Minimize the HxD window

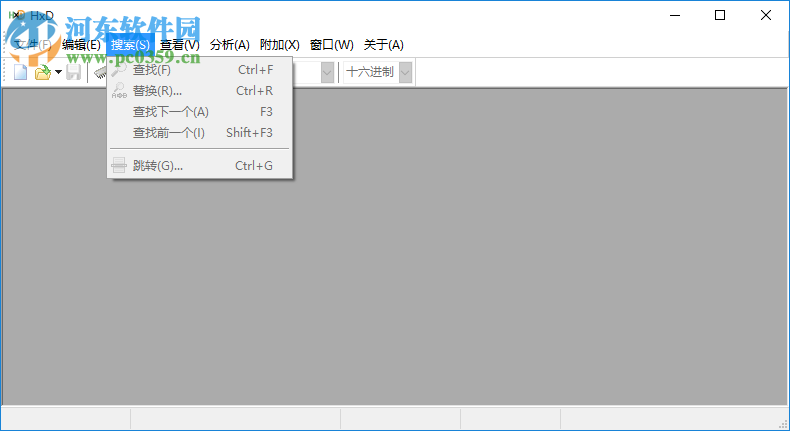[x=675, y=15]
